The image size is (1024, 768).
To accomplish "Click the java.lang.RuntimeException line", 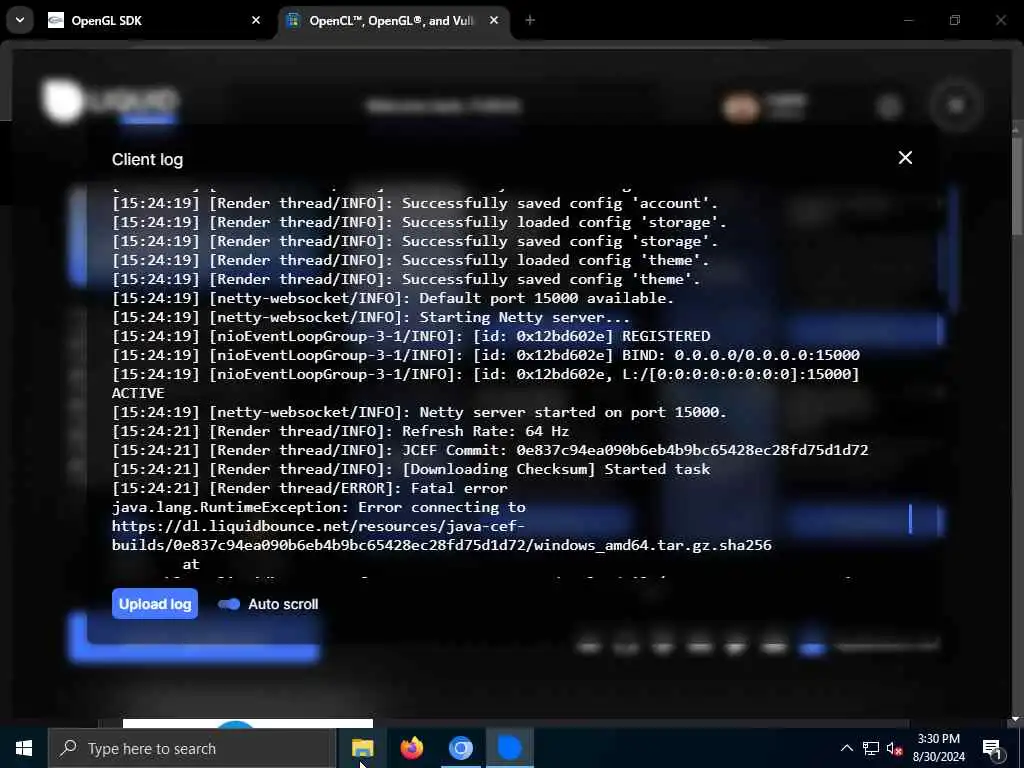I will [319, 507].
